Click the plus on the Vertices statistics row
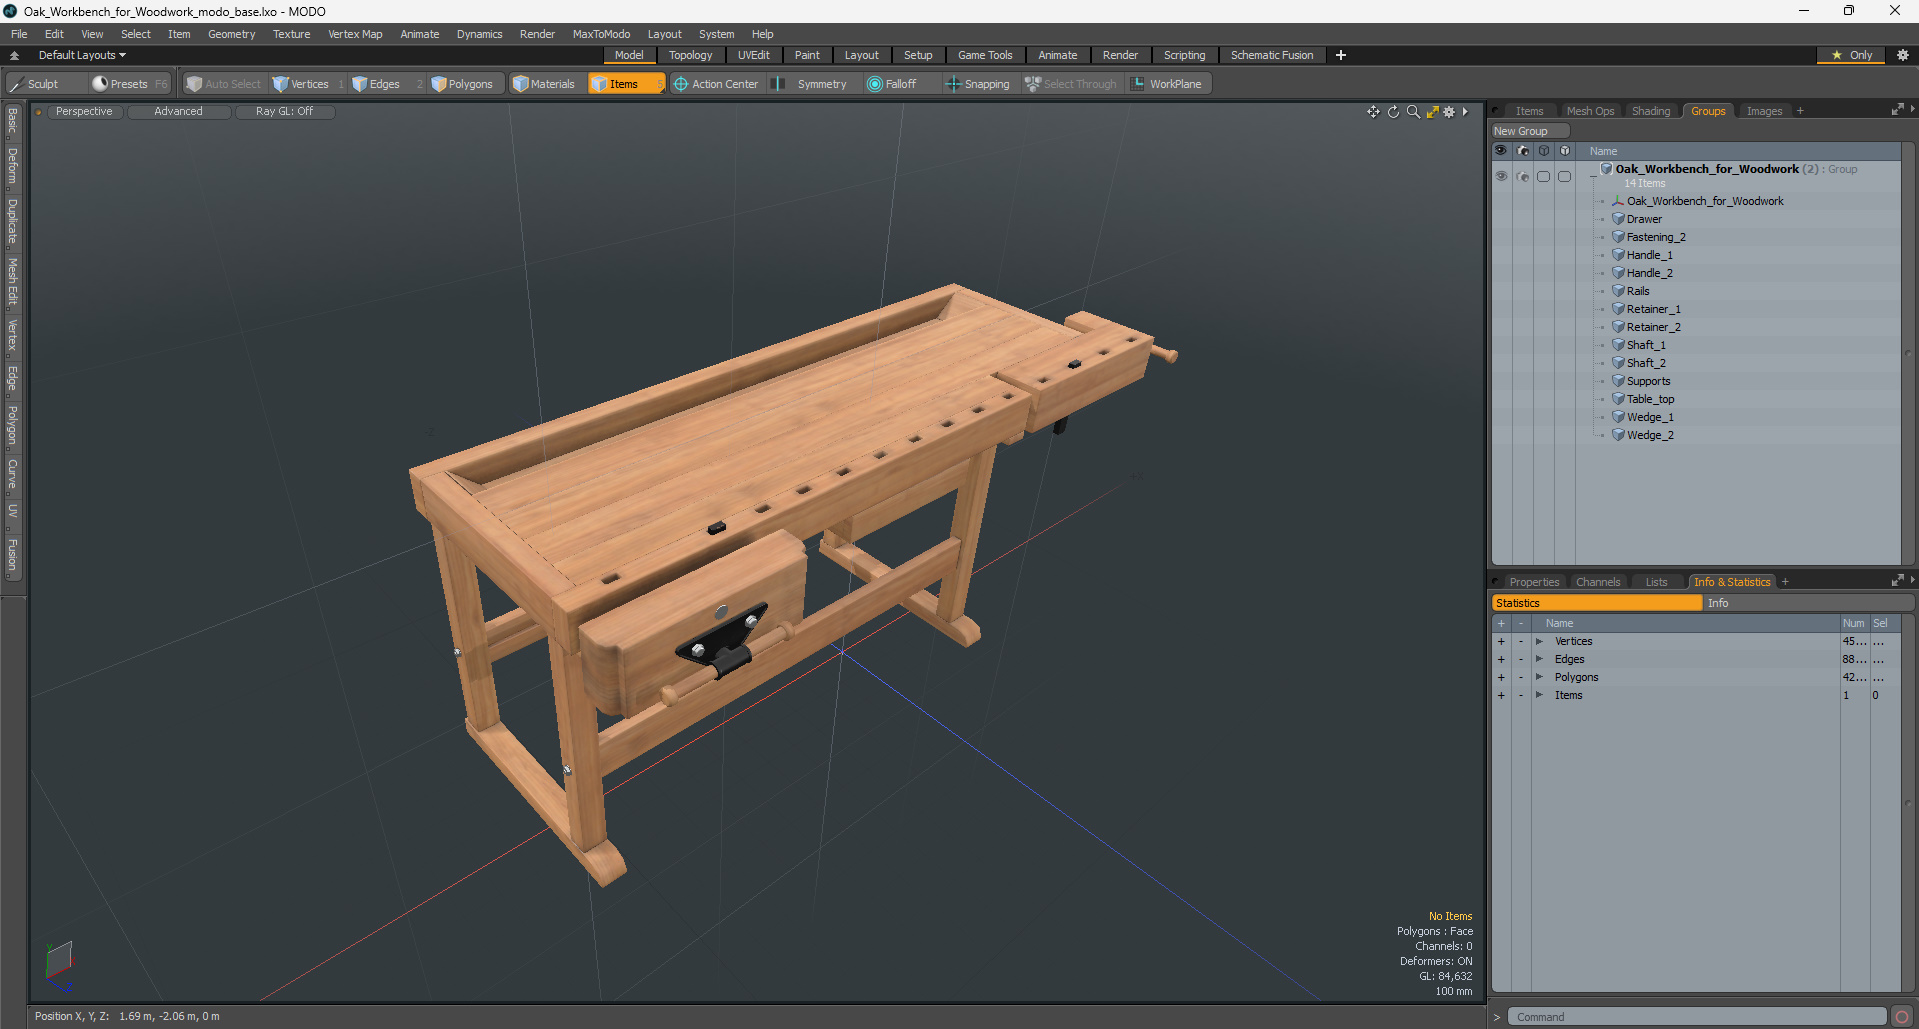 (x=1500, y=641)
